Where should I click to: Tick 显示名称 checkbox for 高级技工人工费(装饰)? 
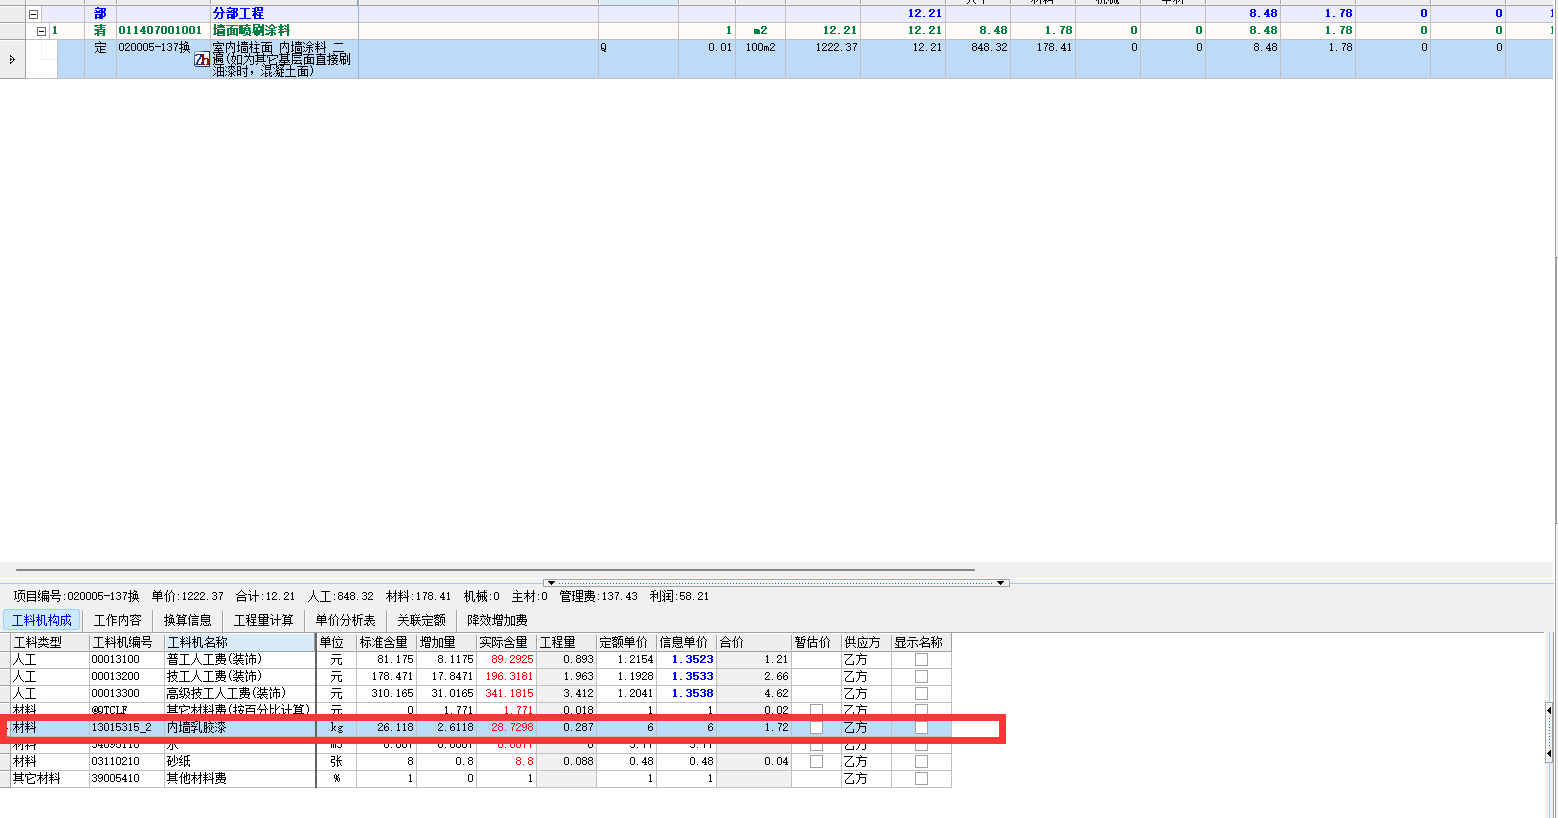click(921, 694)
